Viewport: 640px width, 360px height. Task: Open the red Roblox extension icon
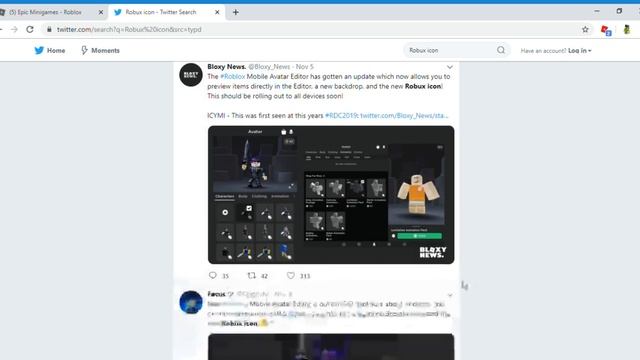pyautogui.click(x=606, y=30)
